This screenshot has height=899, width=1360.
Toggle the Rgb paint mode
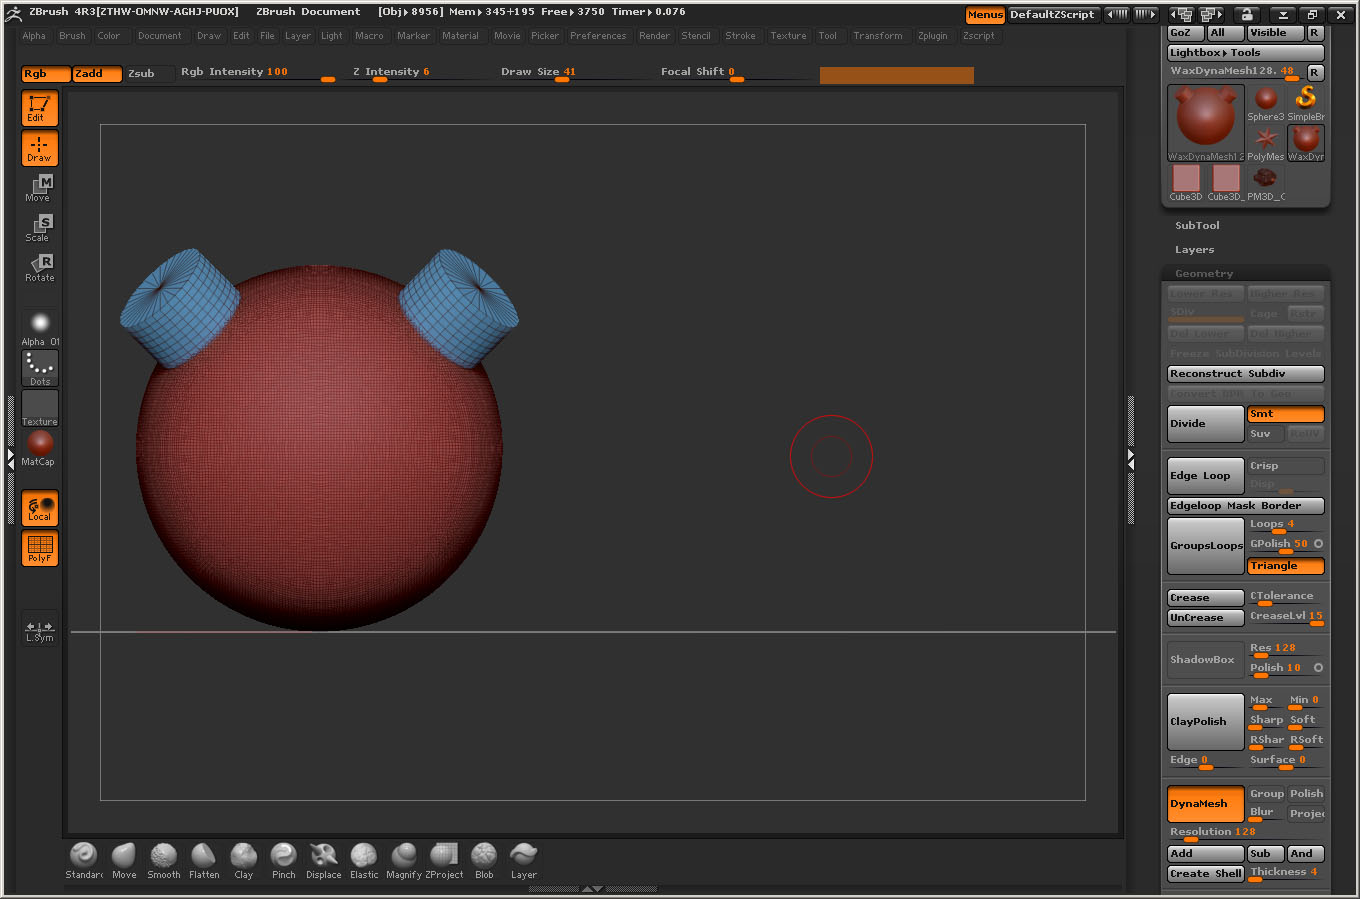pos(46,74)
